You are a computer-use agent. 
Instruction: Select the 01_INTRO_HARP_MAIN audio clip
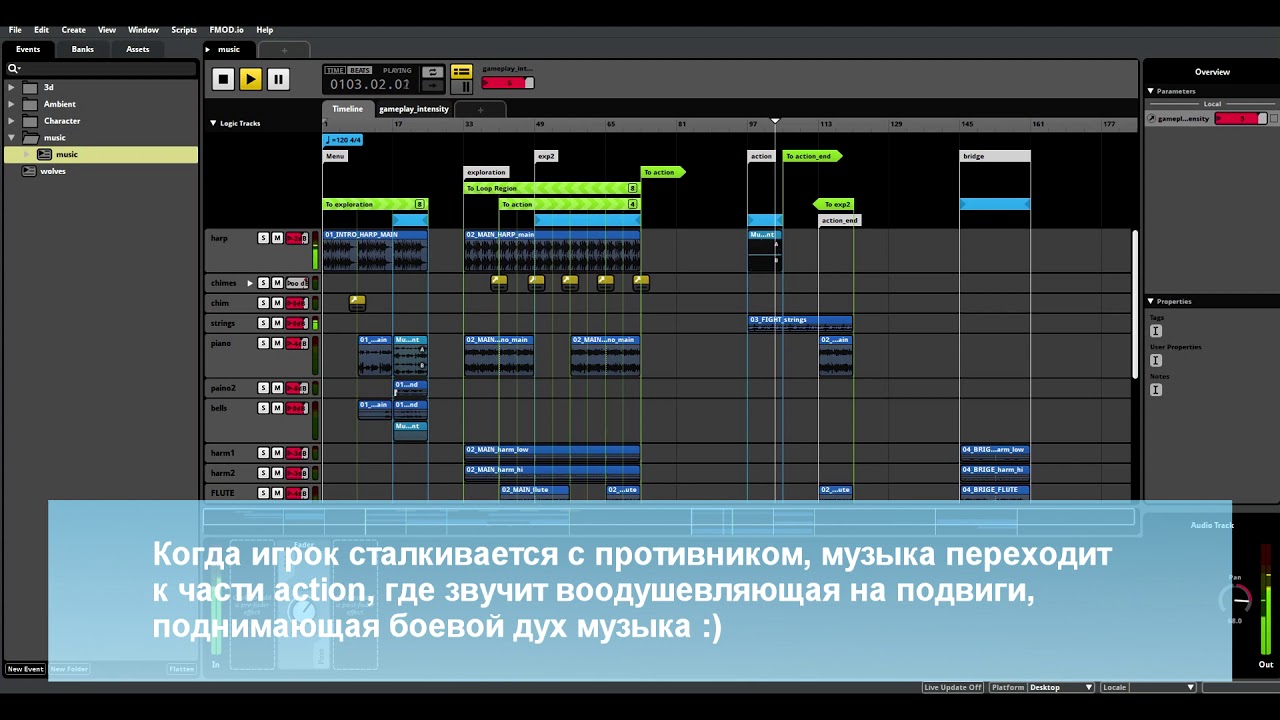pyautogui.click(x=375, y=250)
